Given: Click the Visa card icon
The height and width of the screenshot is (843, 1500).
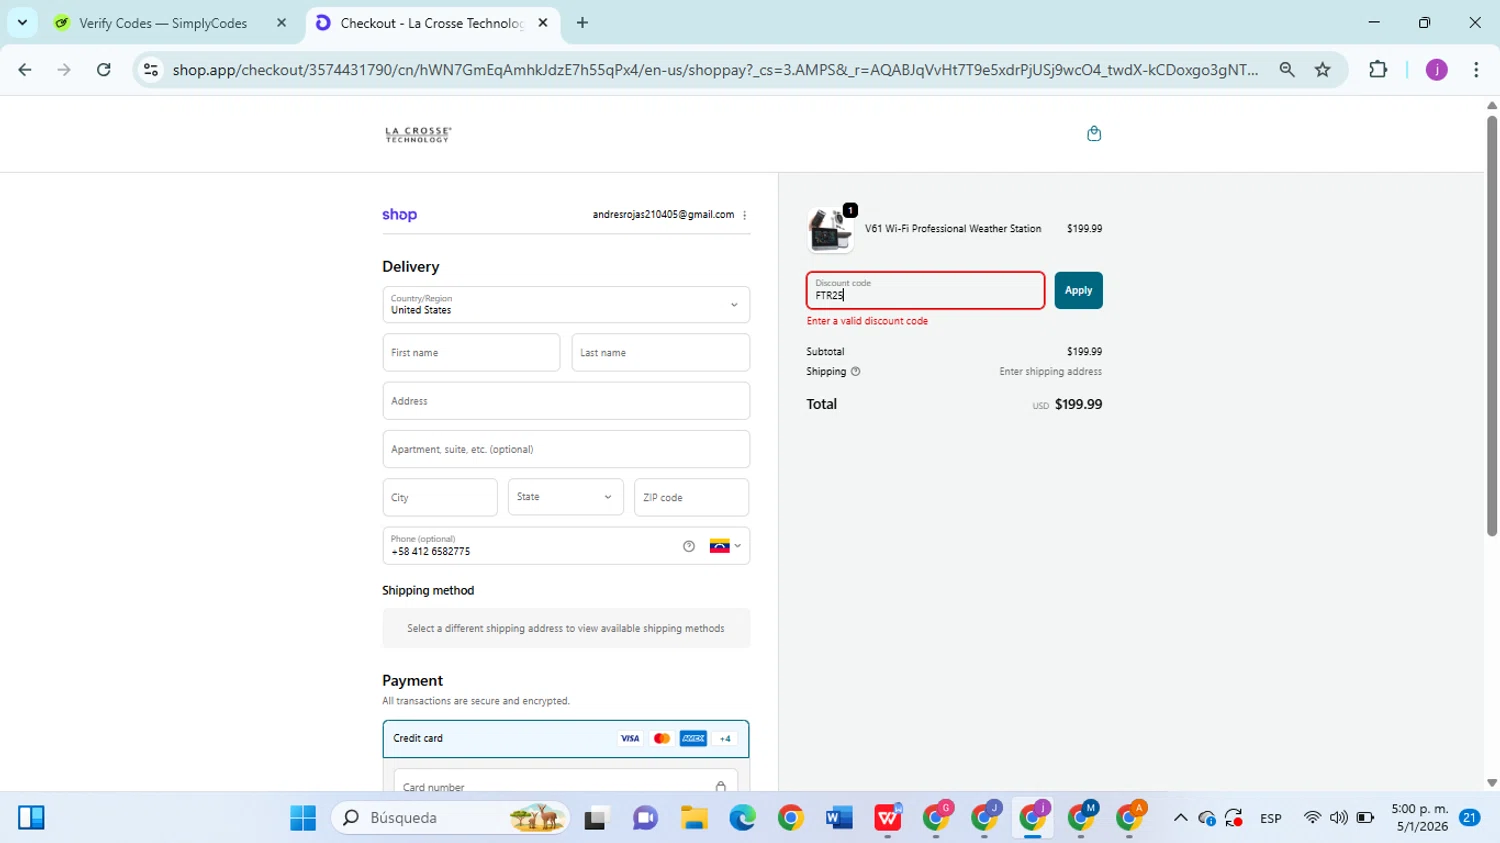Looking at the screenshot, I should coord(630,738).
